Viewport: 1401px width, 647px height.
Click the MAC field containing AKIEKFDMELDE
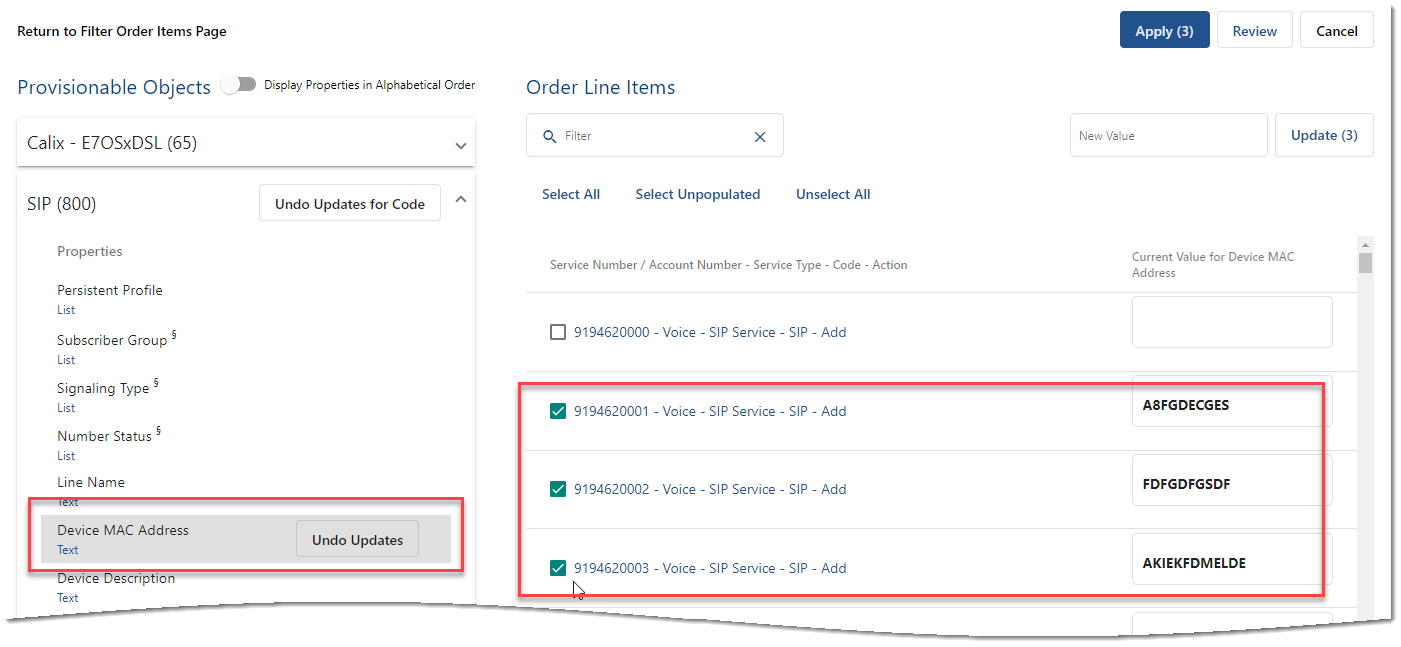[1232, 559]
